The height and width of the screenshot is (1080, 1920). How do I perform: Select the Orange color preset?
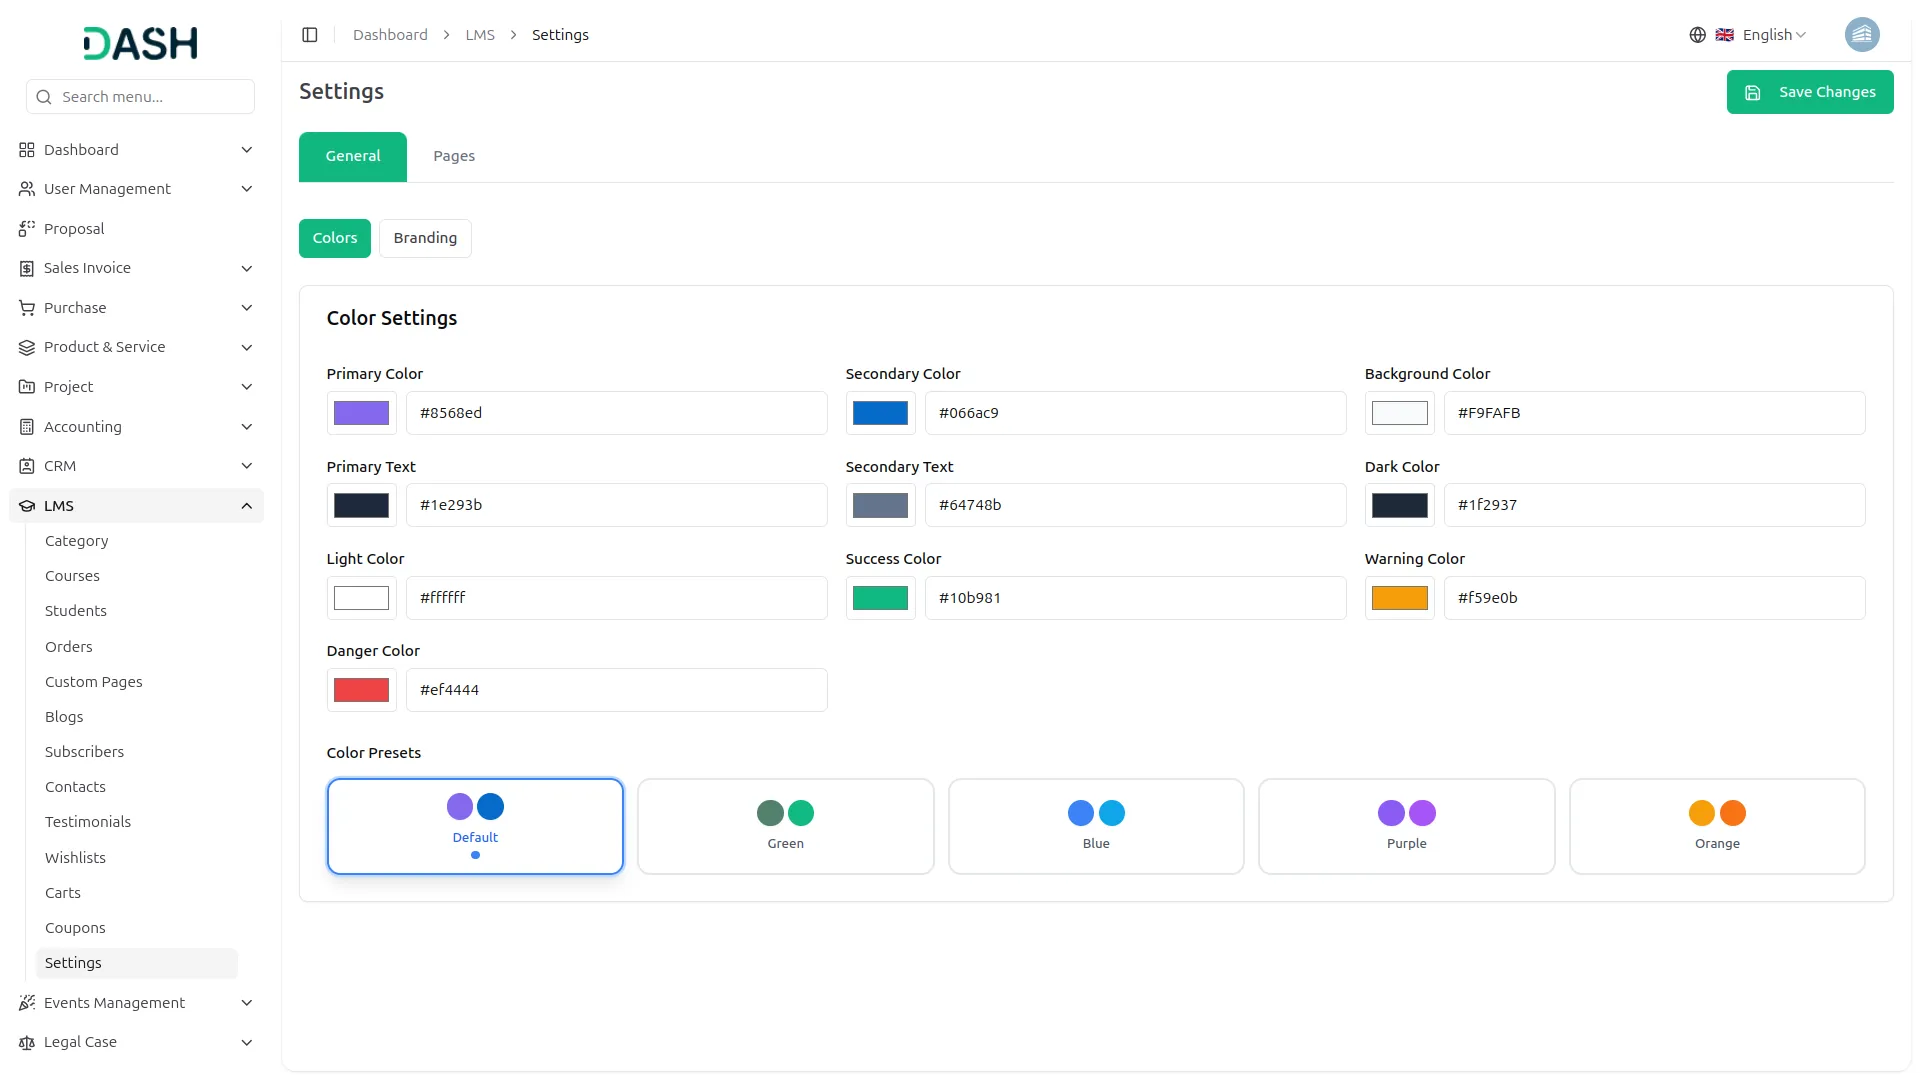[1716, 826]
